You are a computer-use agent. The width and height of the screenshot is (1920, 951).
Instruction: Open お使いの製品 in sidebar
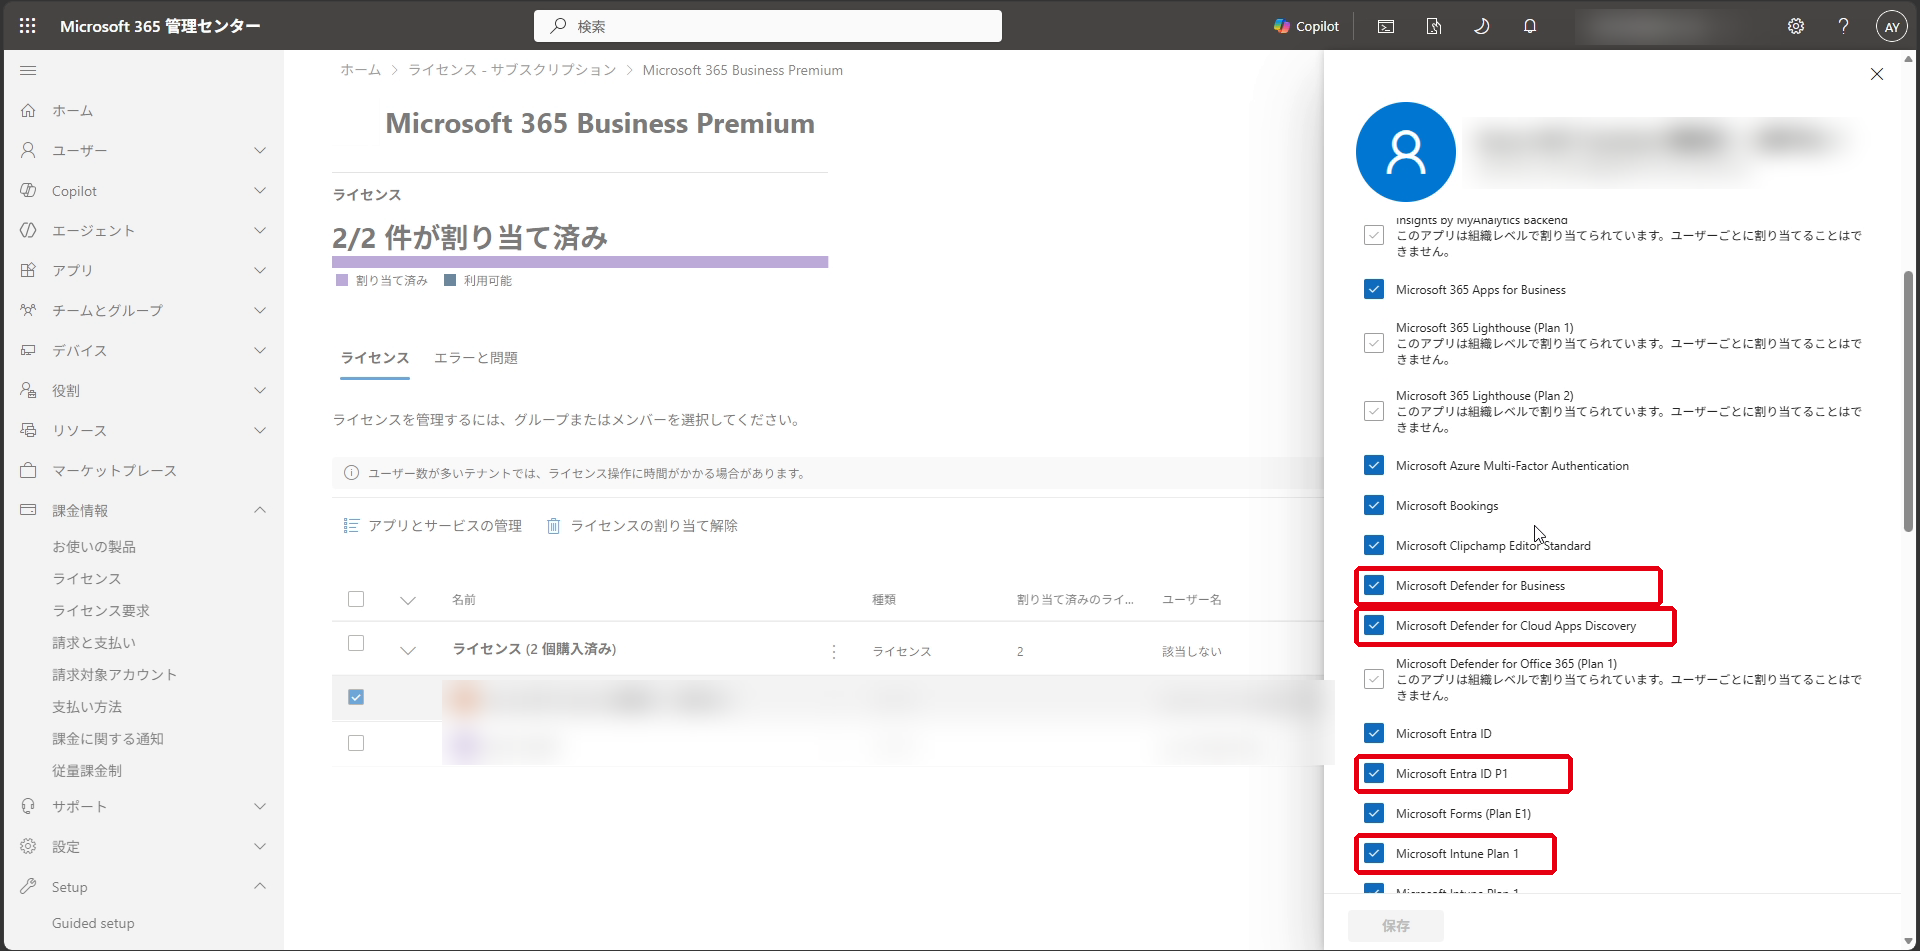pos(94,546)
